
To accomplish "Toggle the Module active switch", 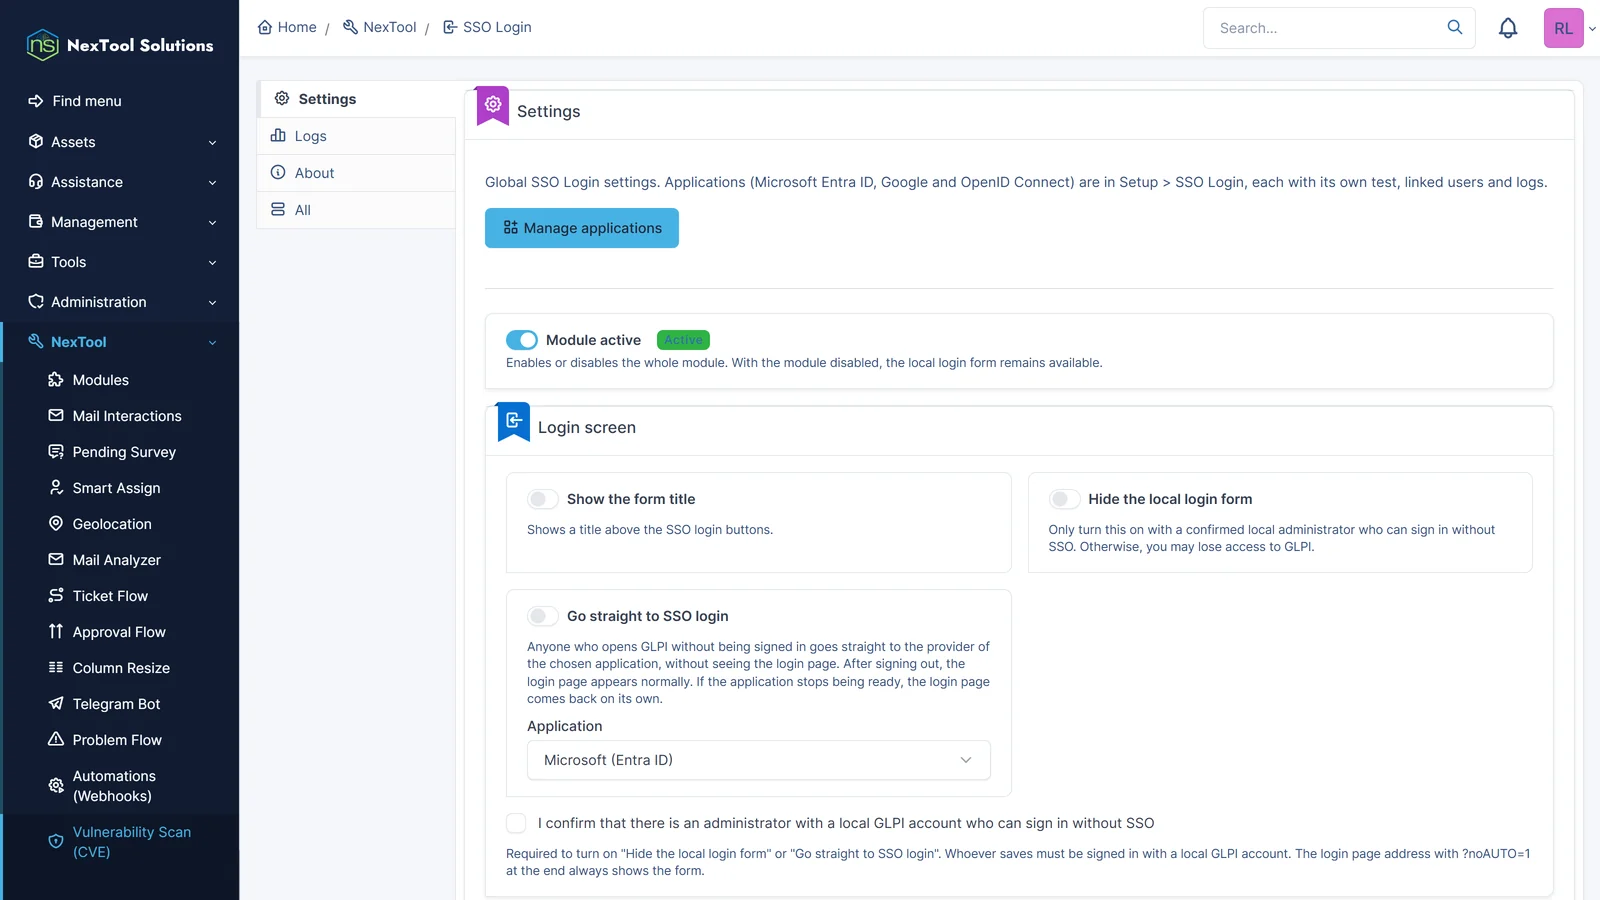I will (x=522, y=340).
